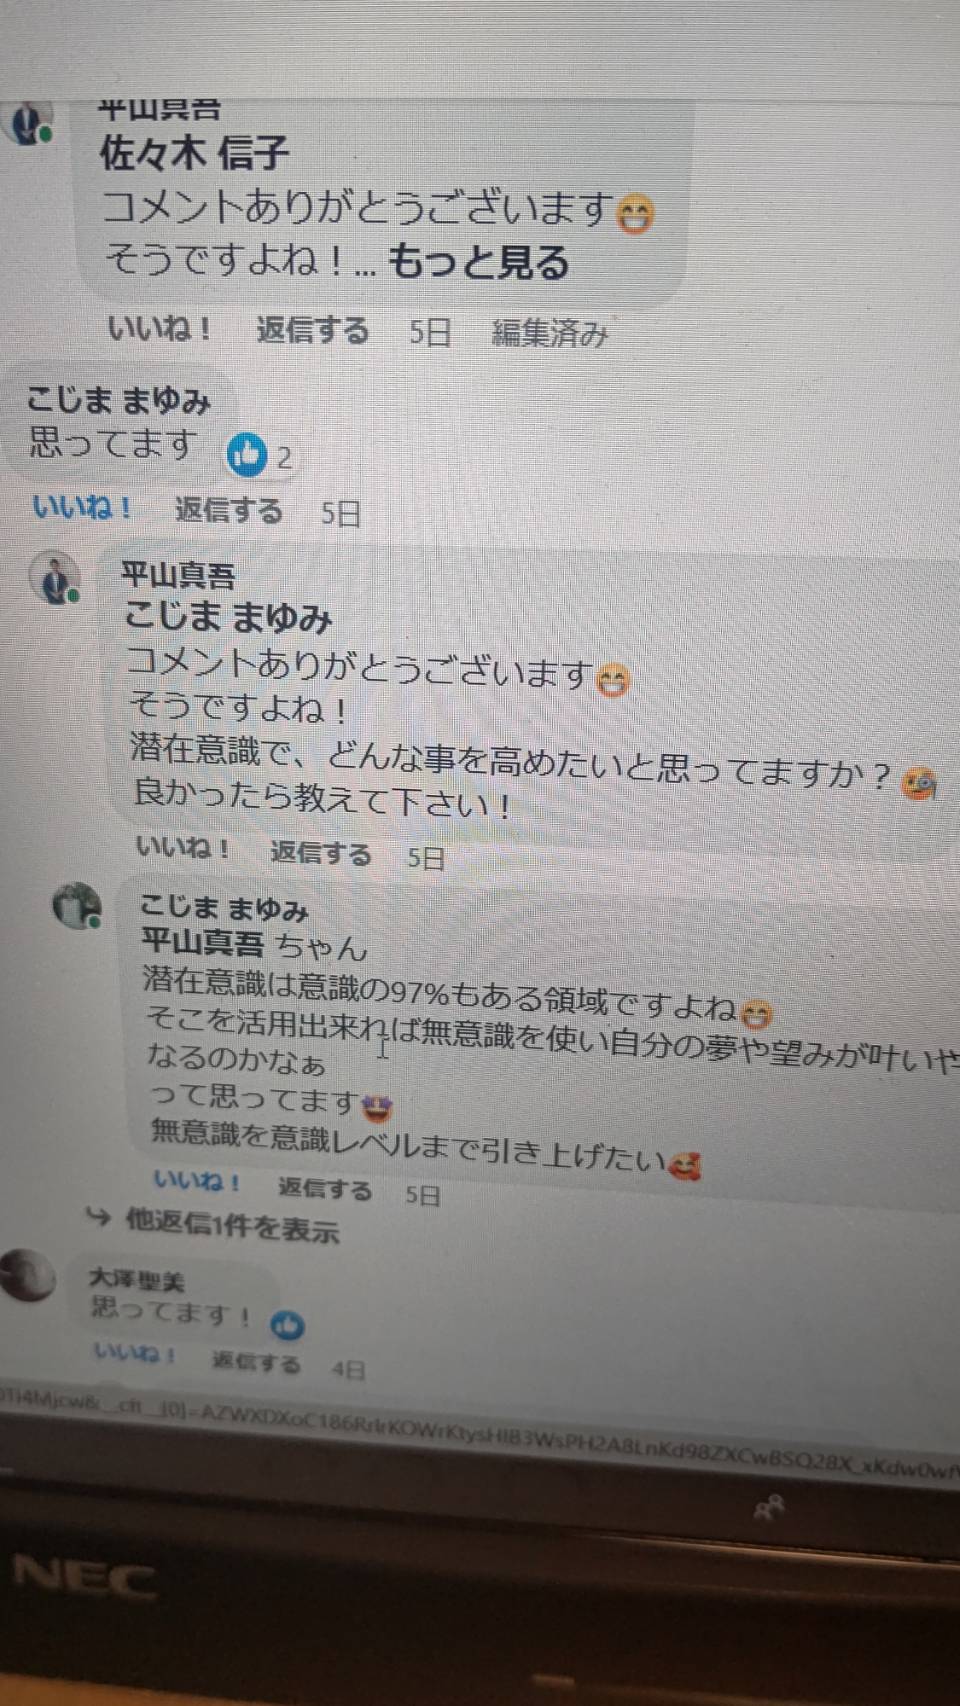Click the こじま まゆみ name above 思ってます
The image size is (960, 1706).
point(118,400)
